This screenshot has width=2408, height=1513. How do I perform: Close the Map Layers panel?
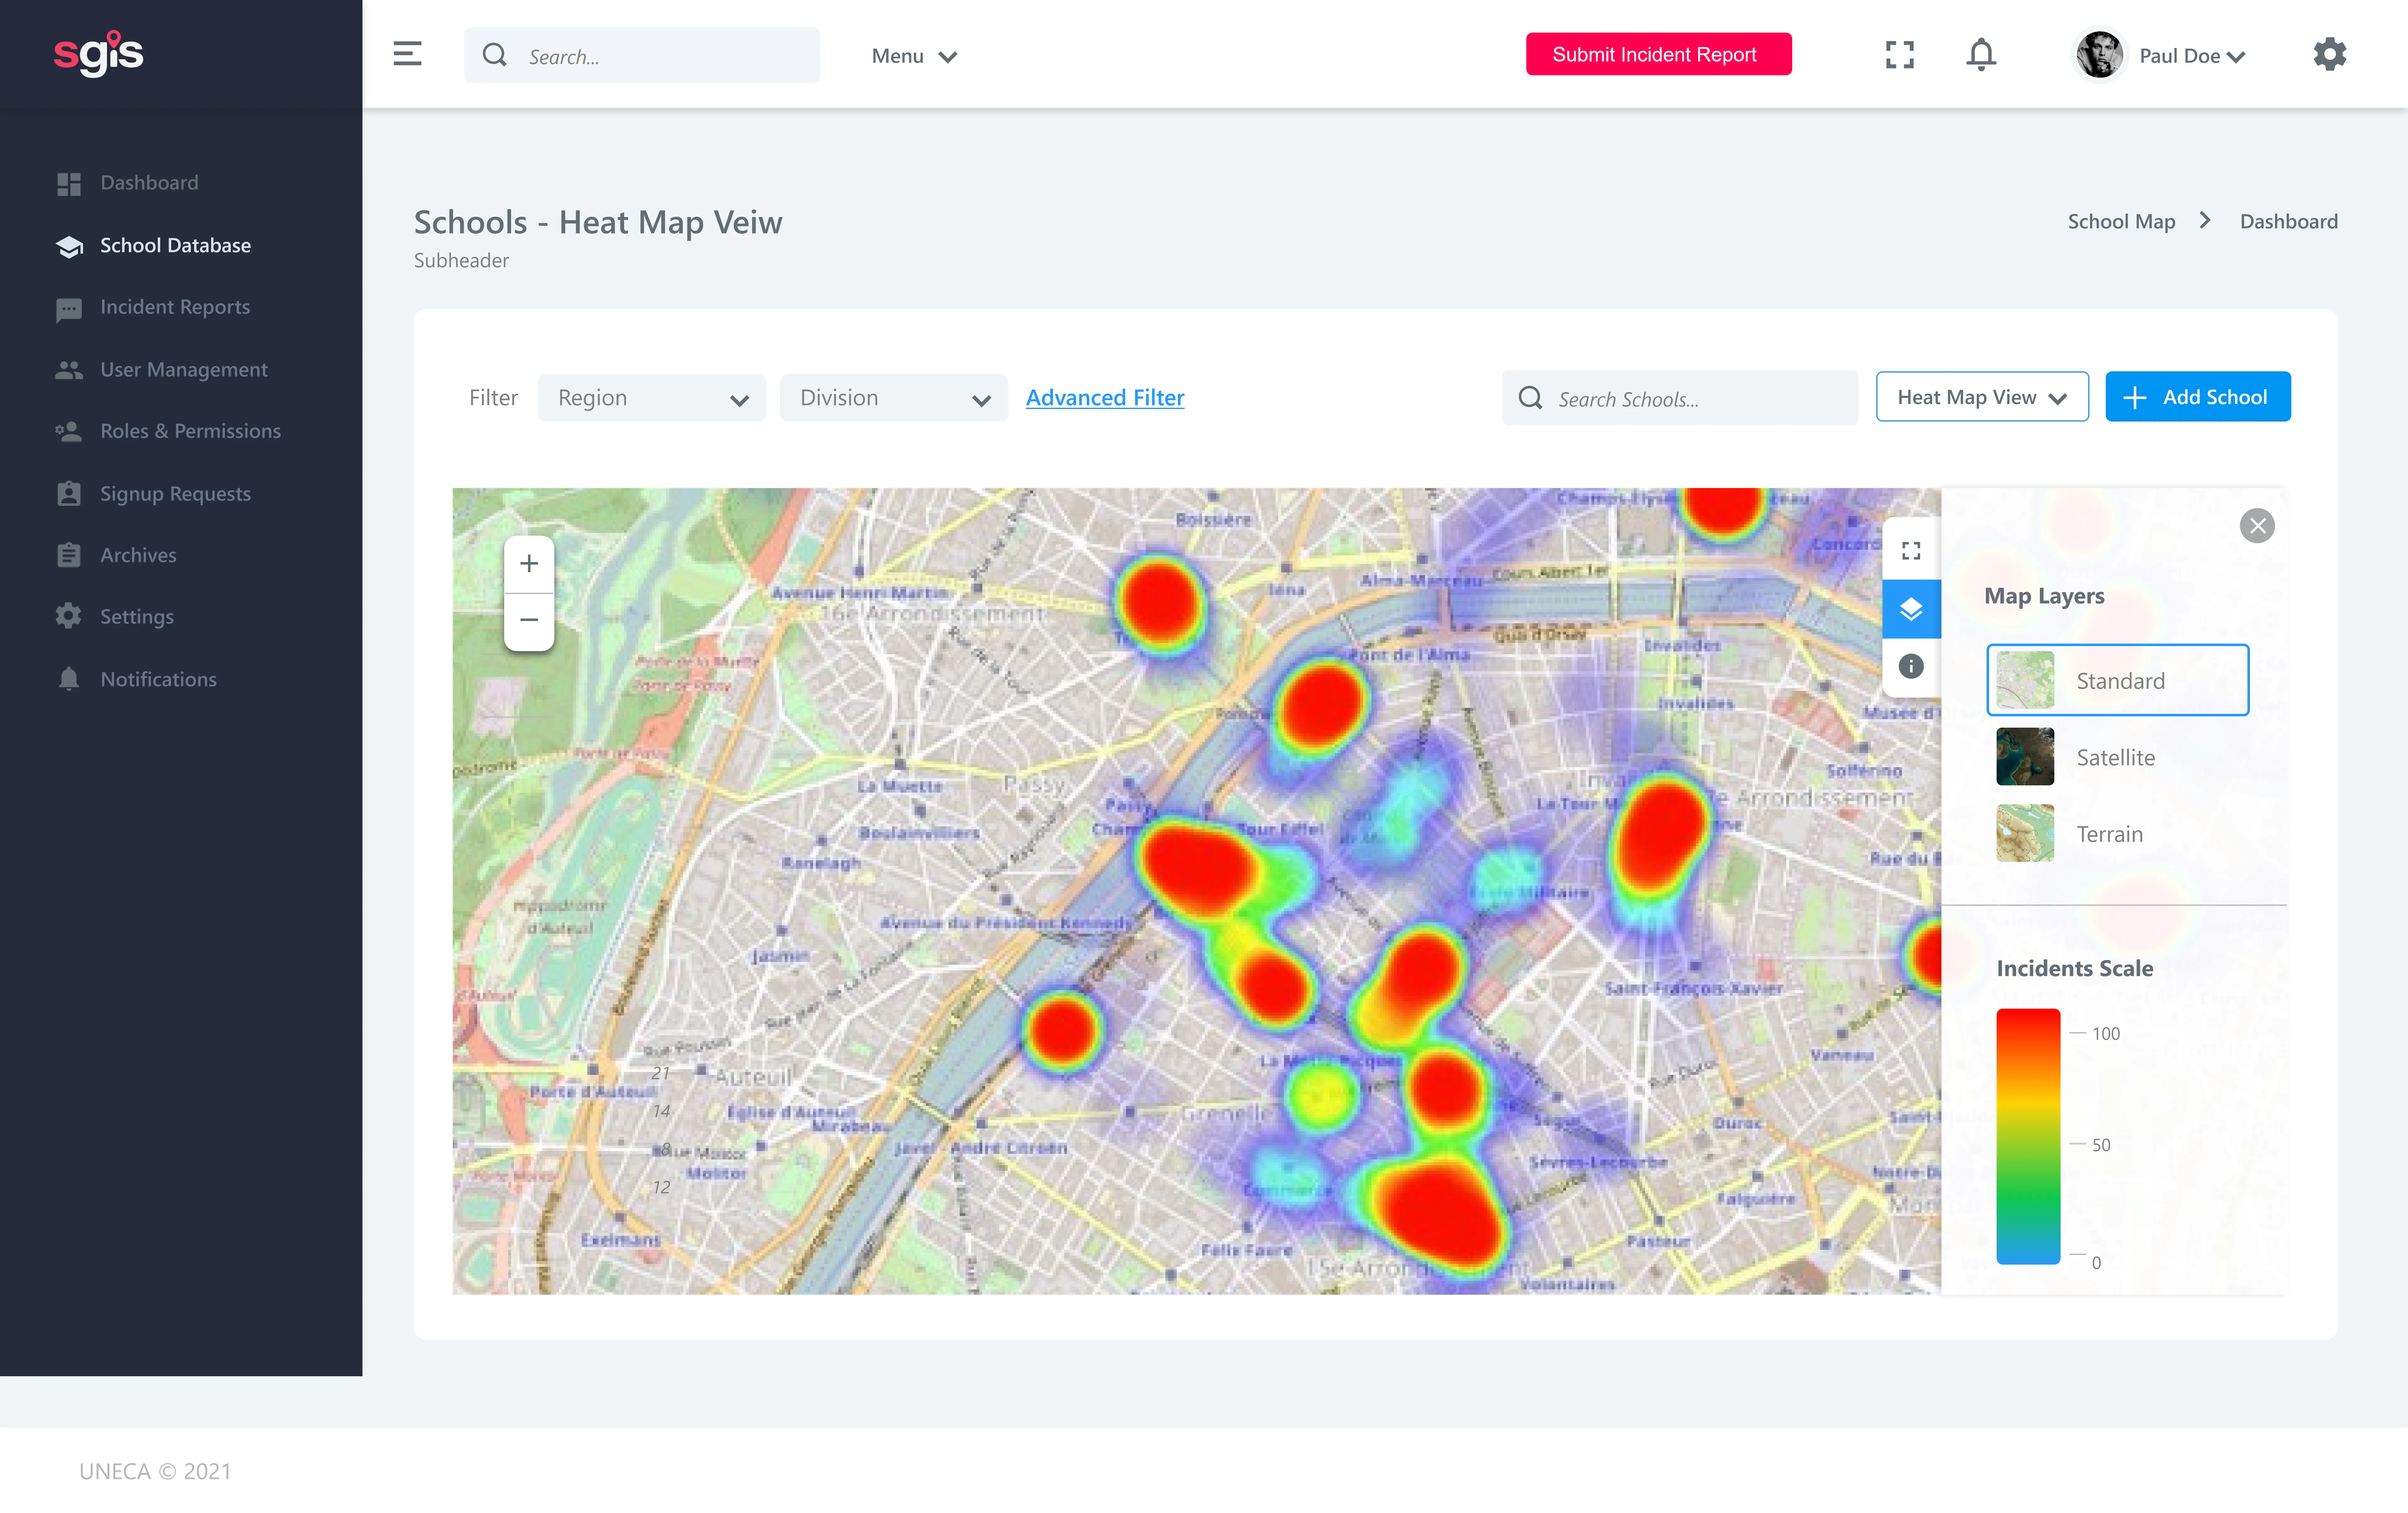point(2257,526)
